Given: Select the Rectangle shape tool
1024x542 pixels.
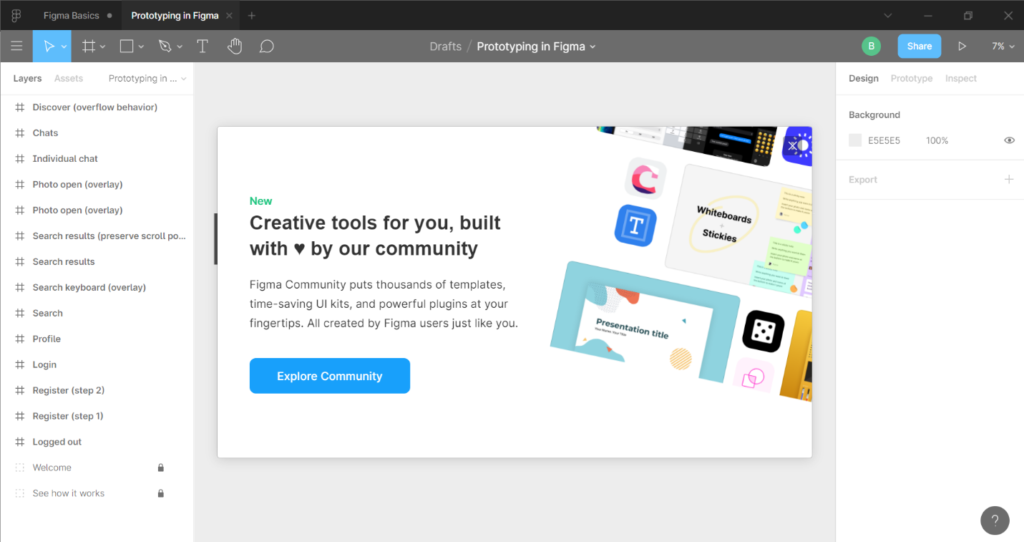Looking at the screenshot, I should (127, 46).
